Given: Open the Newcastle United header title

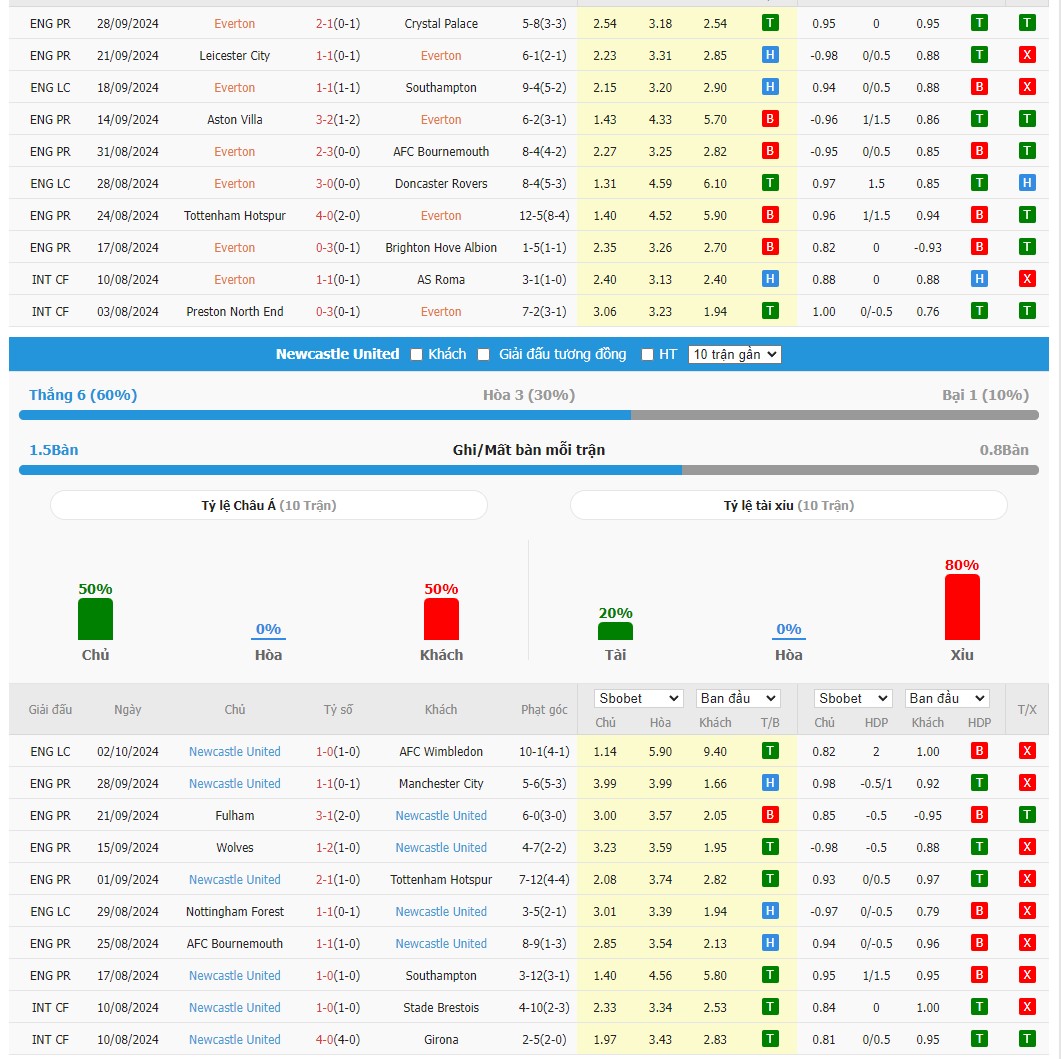Looking at the screenshot, I should coord(338,354).
